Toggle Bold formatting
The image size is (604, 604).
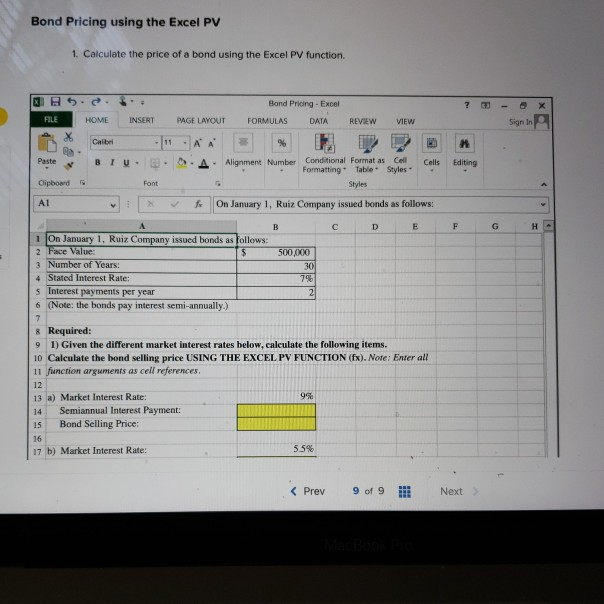(x=97, y=163)
